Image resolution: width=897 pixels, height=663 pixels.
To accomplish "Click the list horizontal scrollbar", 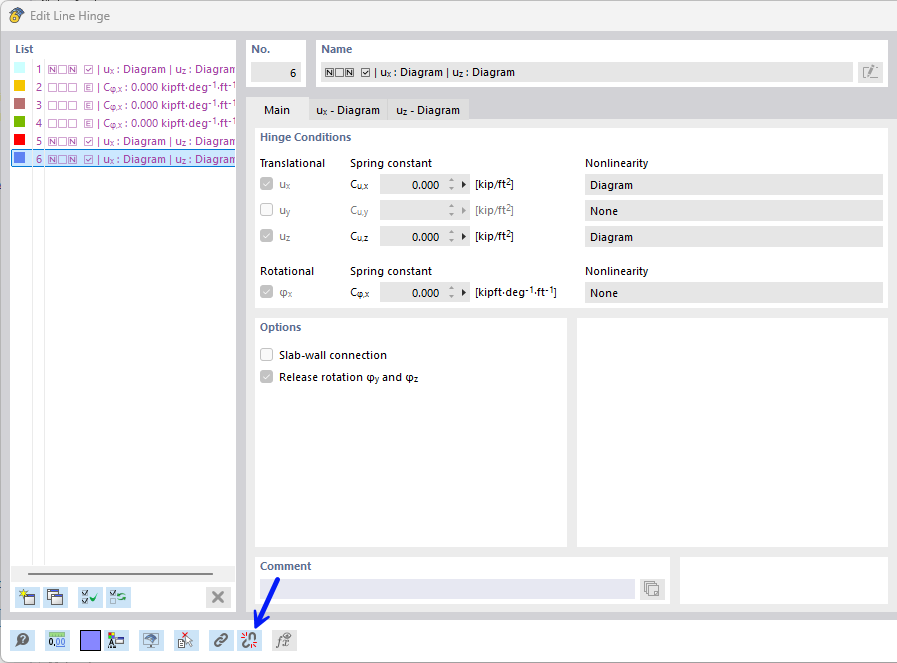I will (x=120, y=573).
